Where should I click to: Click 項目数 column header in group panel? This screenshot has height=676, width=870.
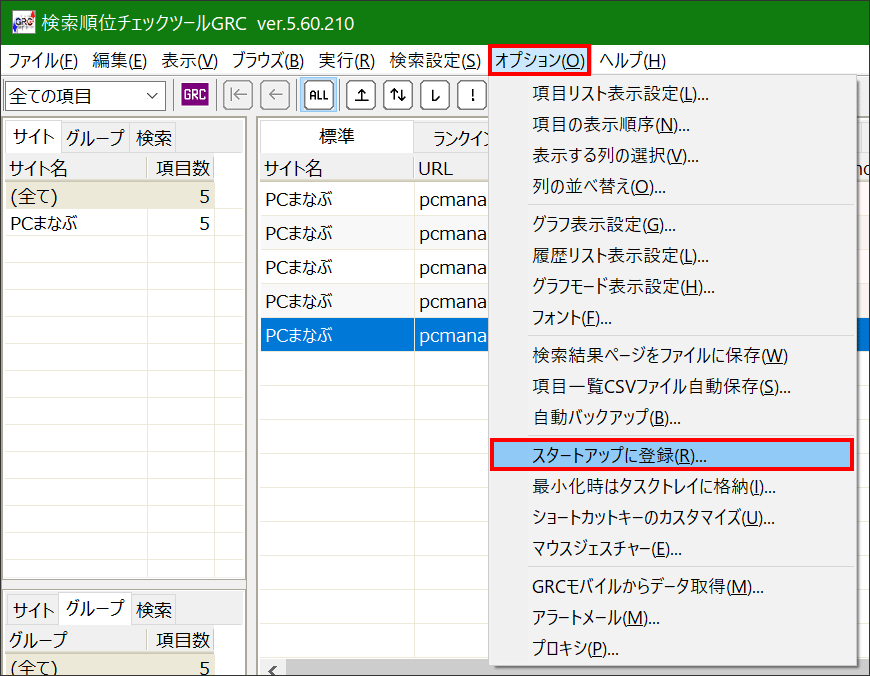click(181, 640)
